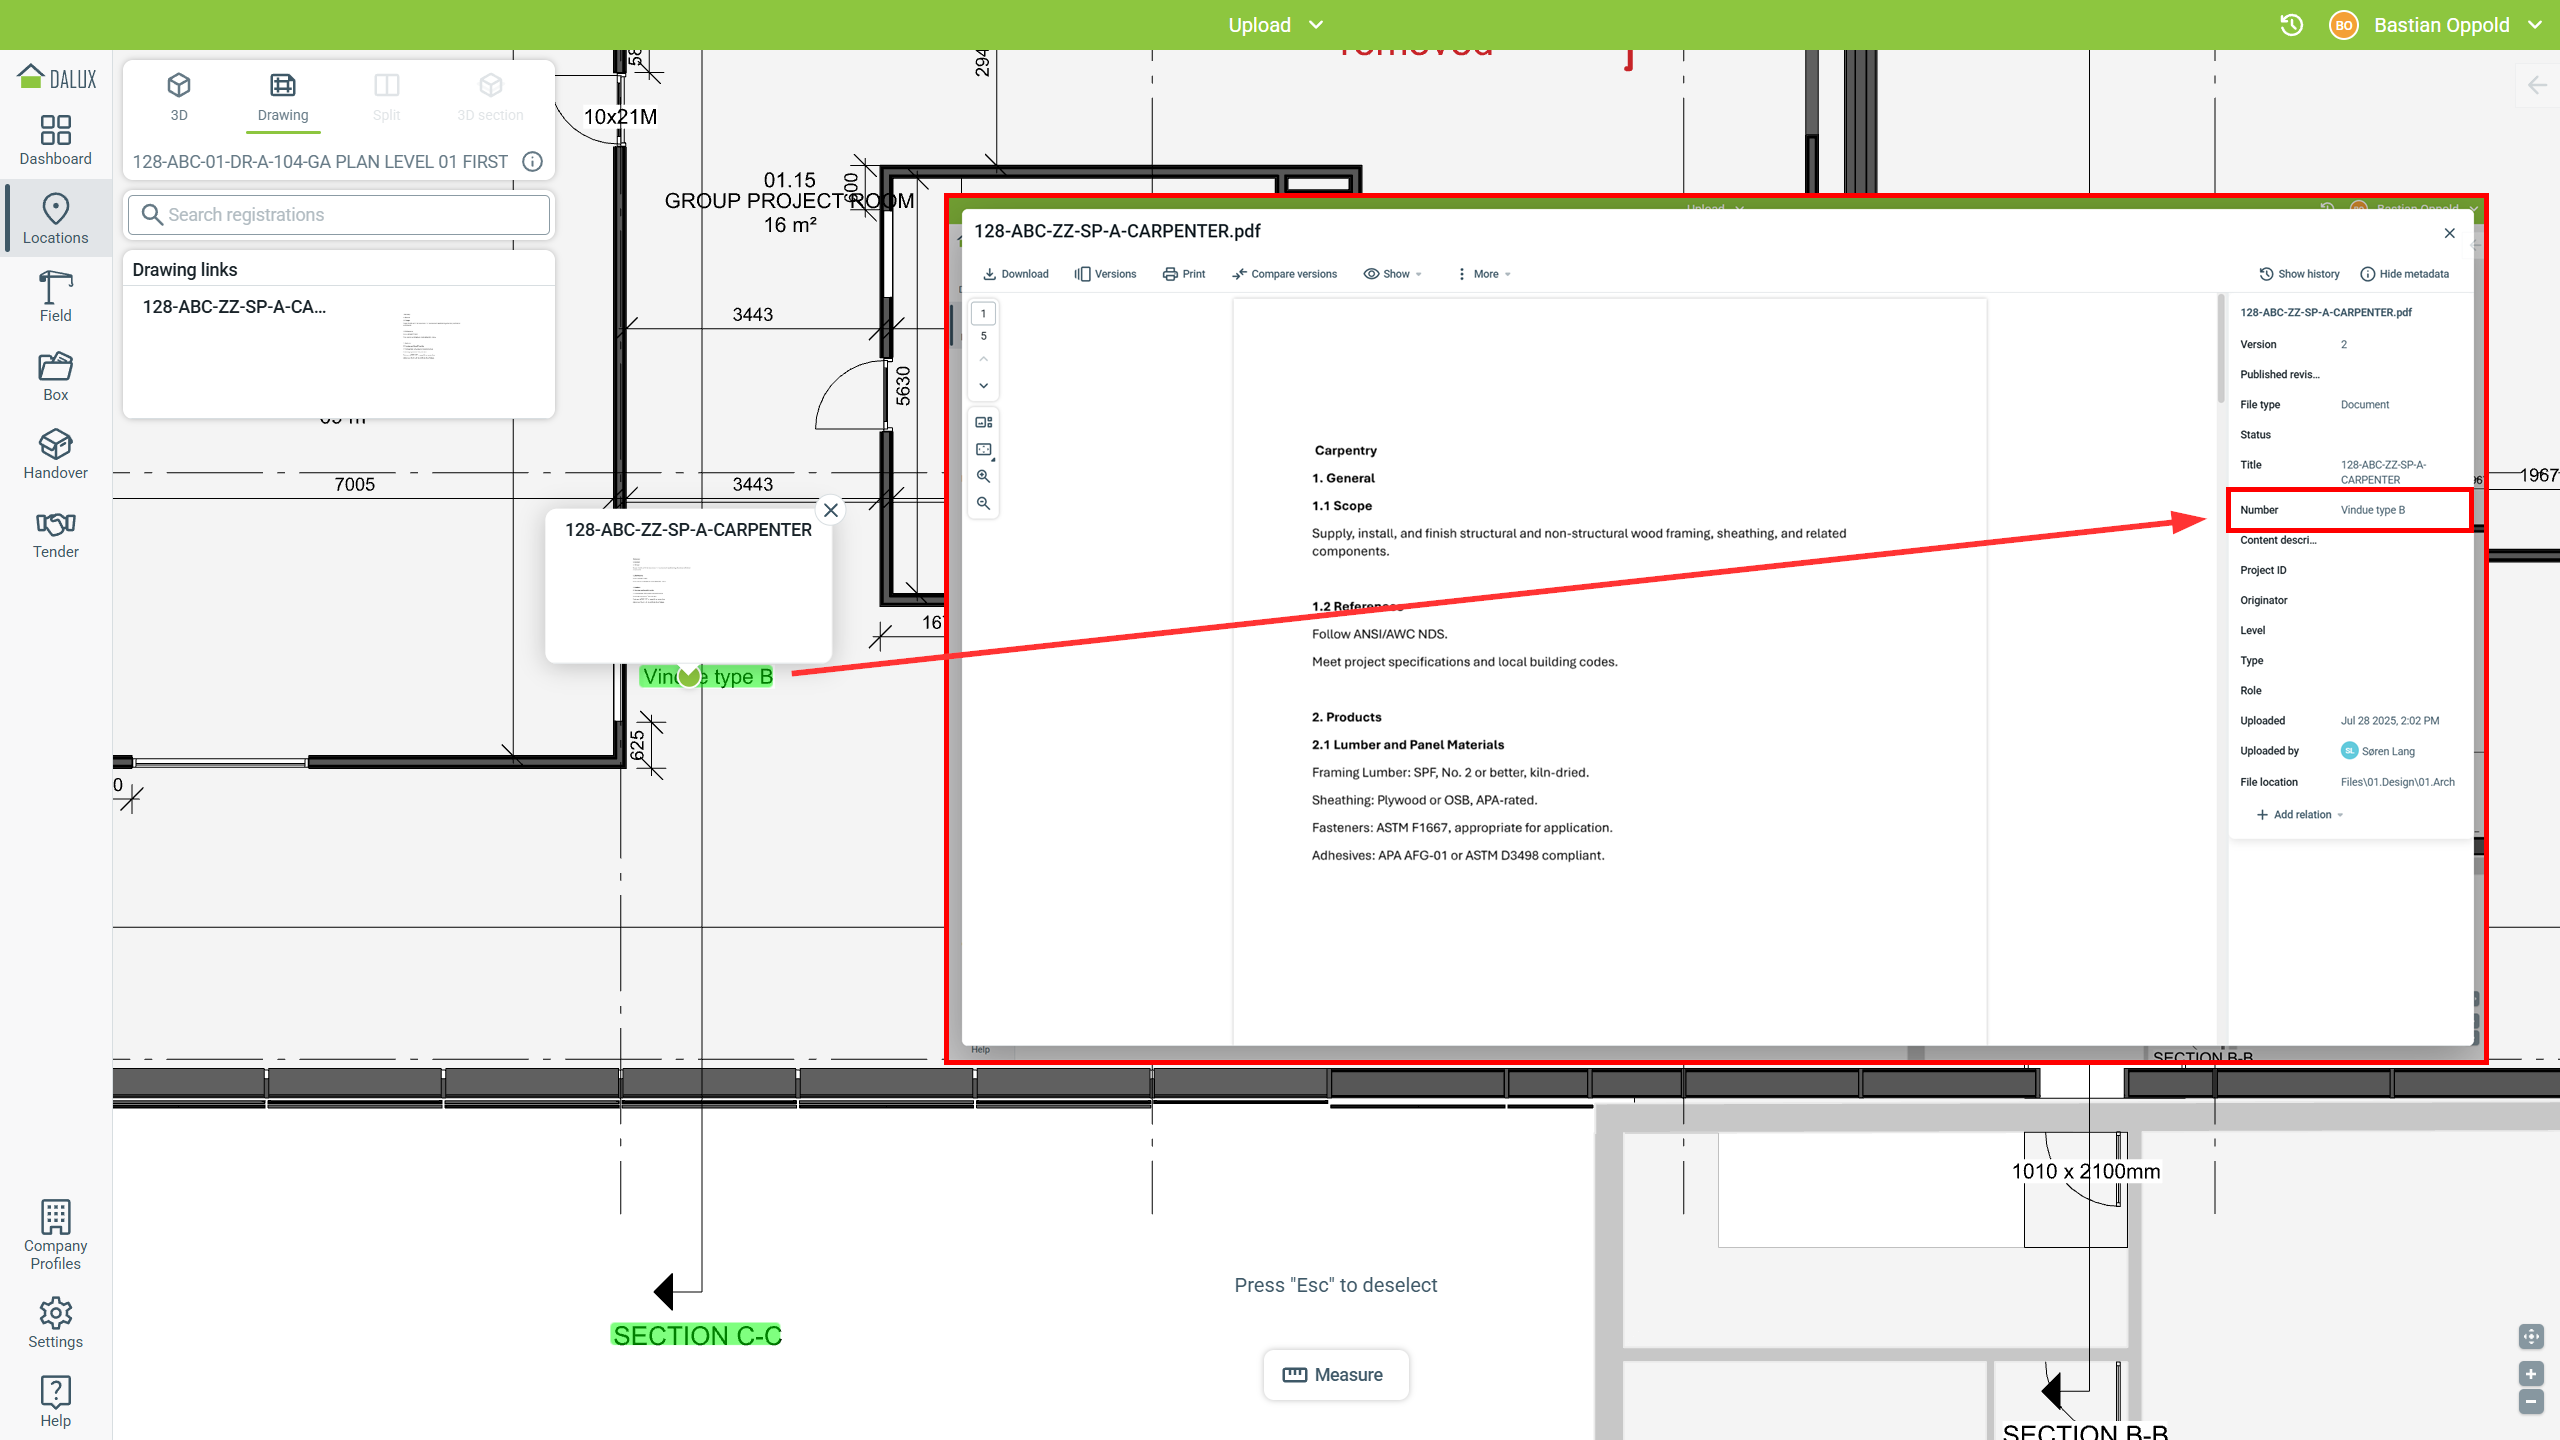Screen dimensions: 2560x1440
Task: Click zoom in plus button on map
Action: (x=2530, y=1373)
